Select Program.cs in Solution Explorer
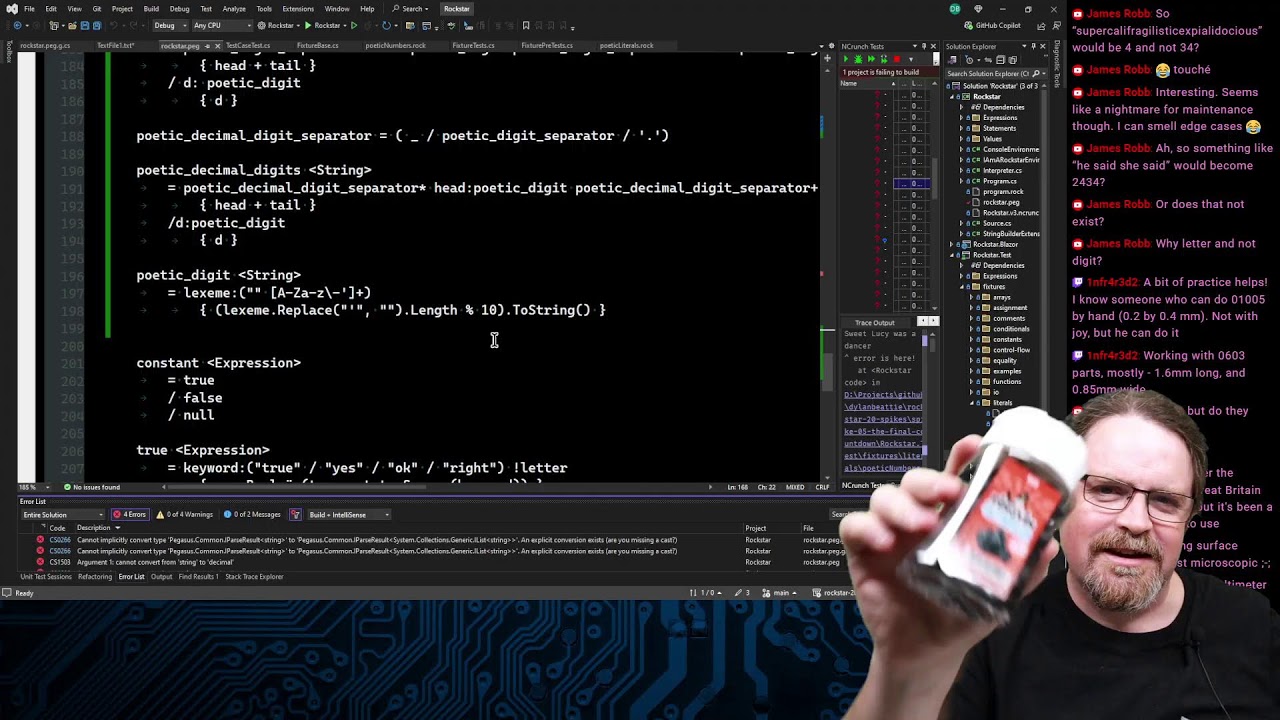This screenshot has width=1280, height=720. (x=999, y=181)
